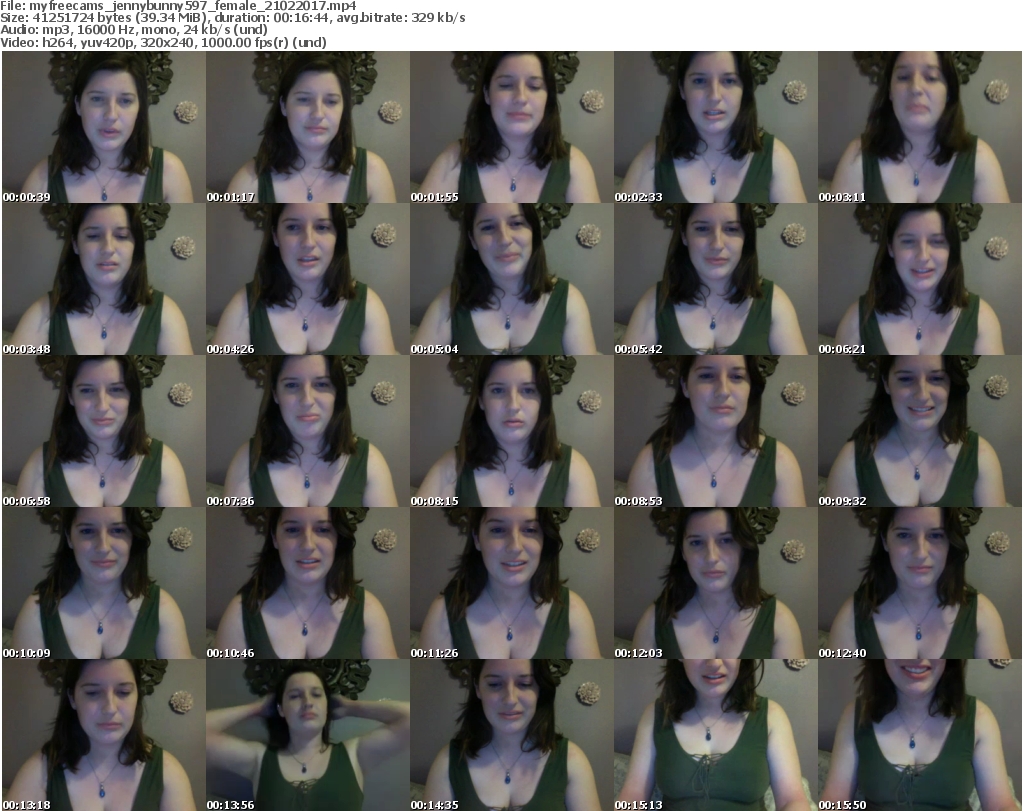
Task: Select the thumbnail at timestamp 00:13:56
Action: [x=308, y=735]
